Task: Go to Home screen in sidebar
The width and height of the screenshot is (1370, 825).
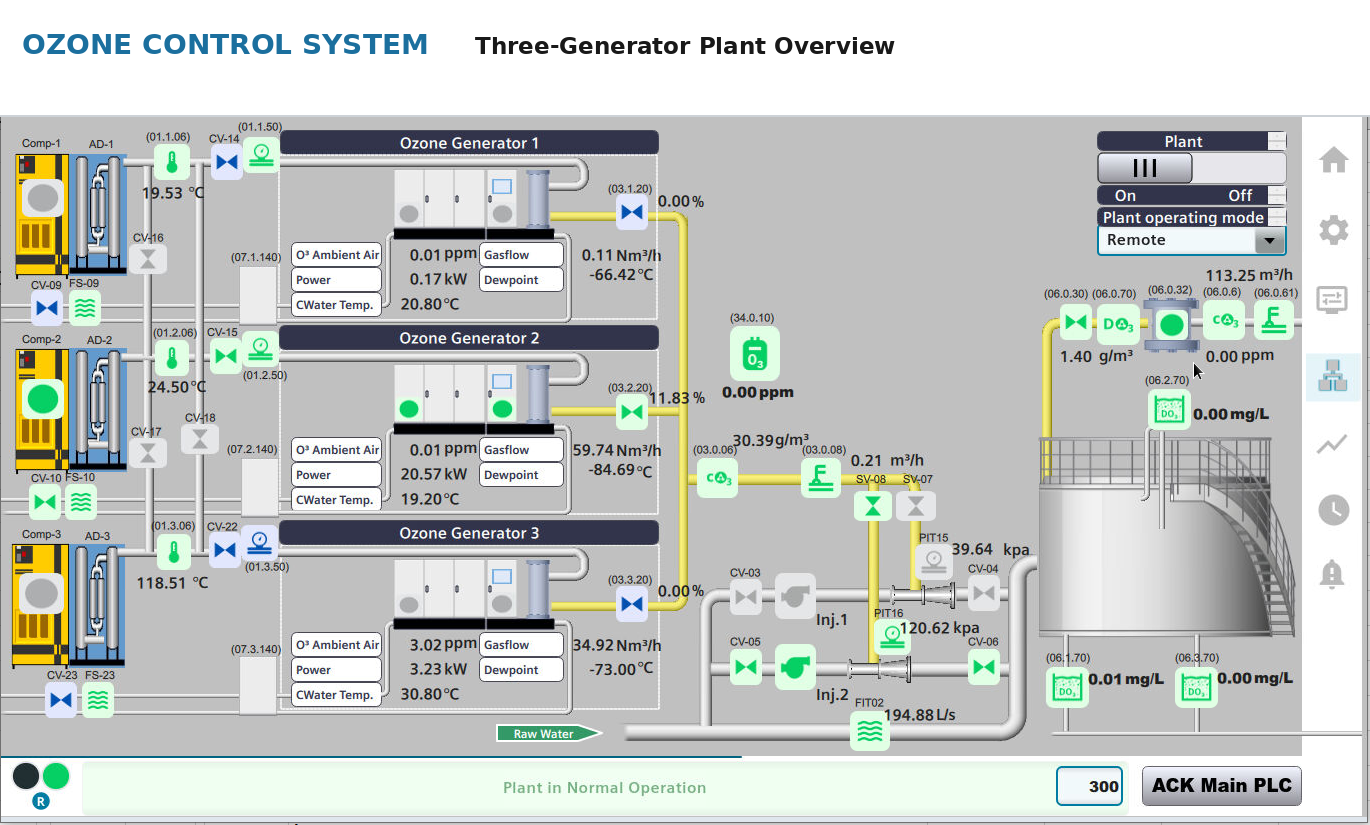Action: pos(1333,160)
